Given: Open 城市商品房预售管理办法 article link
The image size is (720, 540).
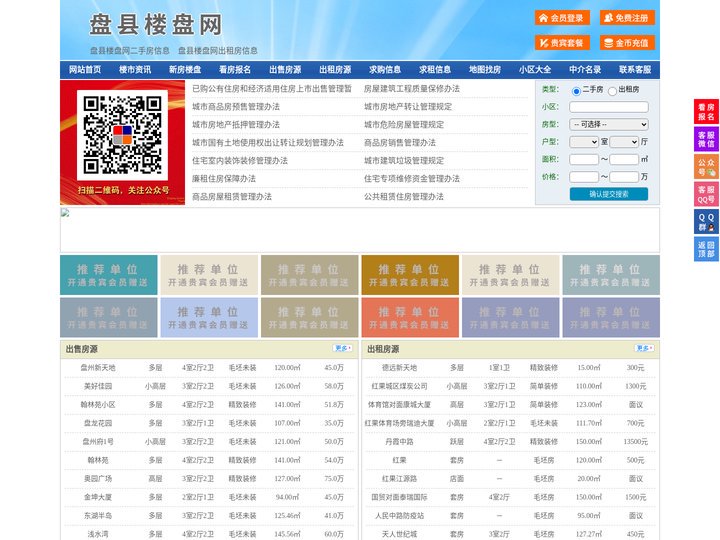Looking at the screenshot, I should coord(236,107).
